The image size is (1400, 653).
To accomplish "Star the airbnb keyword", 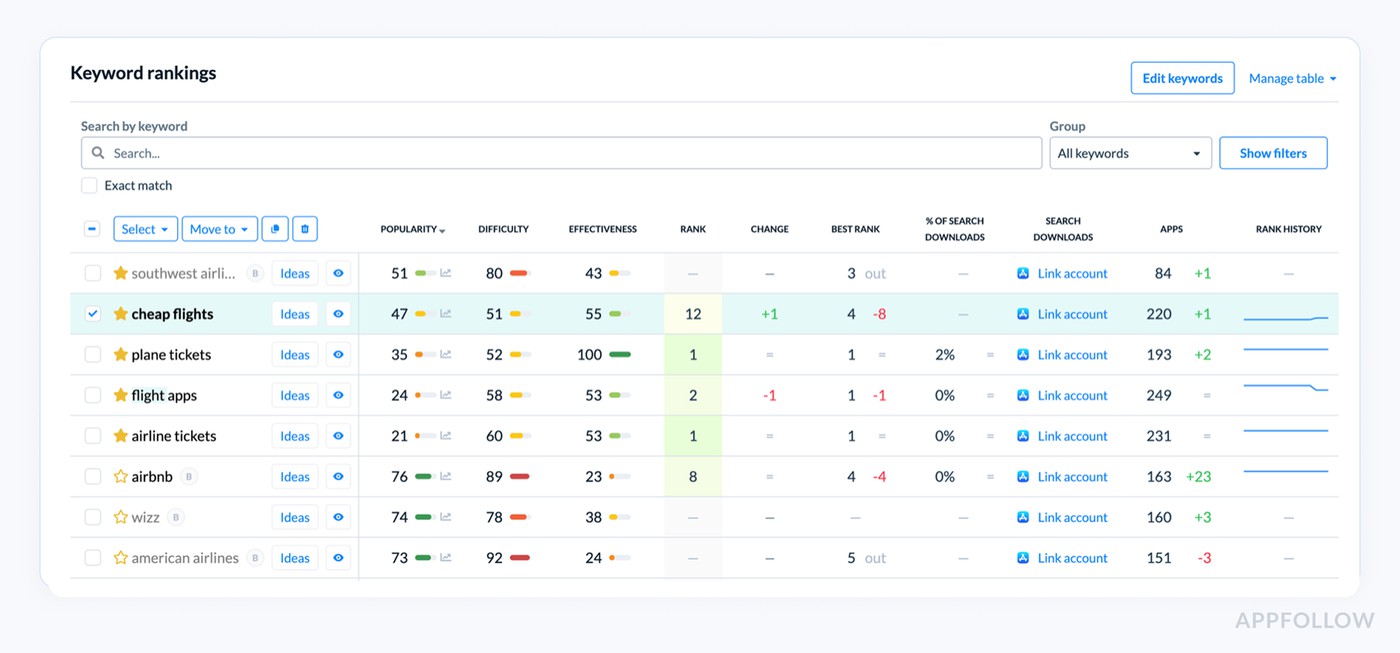I will click(x=121, y=476).
